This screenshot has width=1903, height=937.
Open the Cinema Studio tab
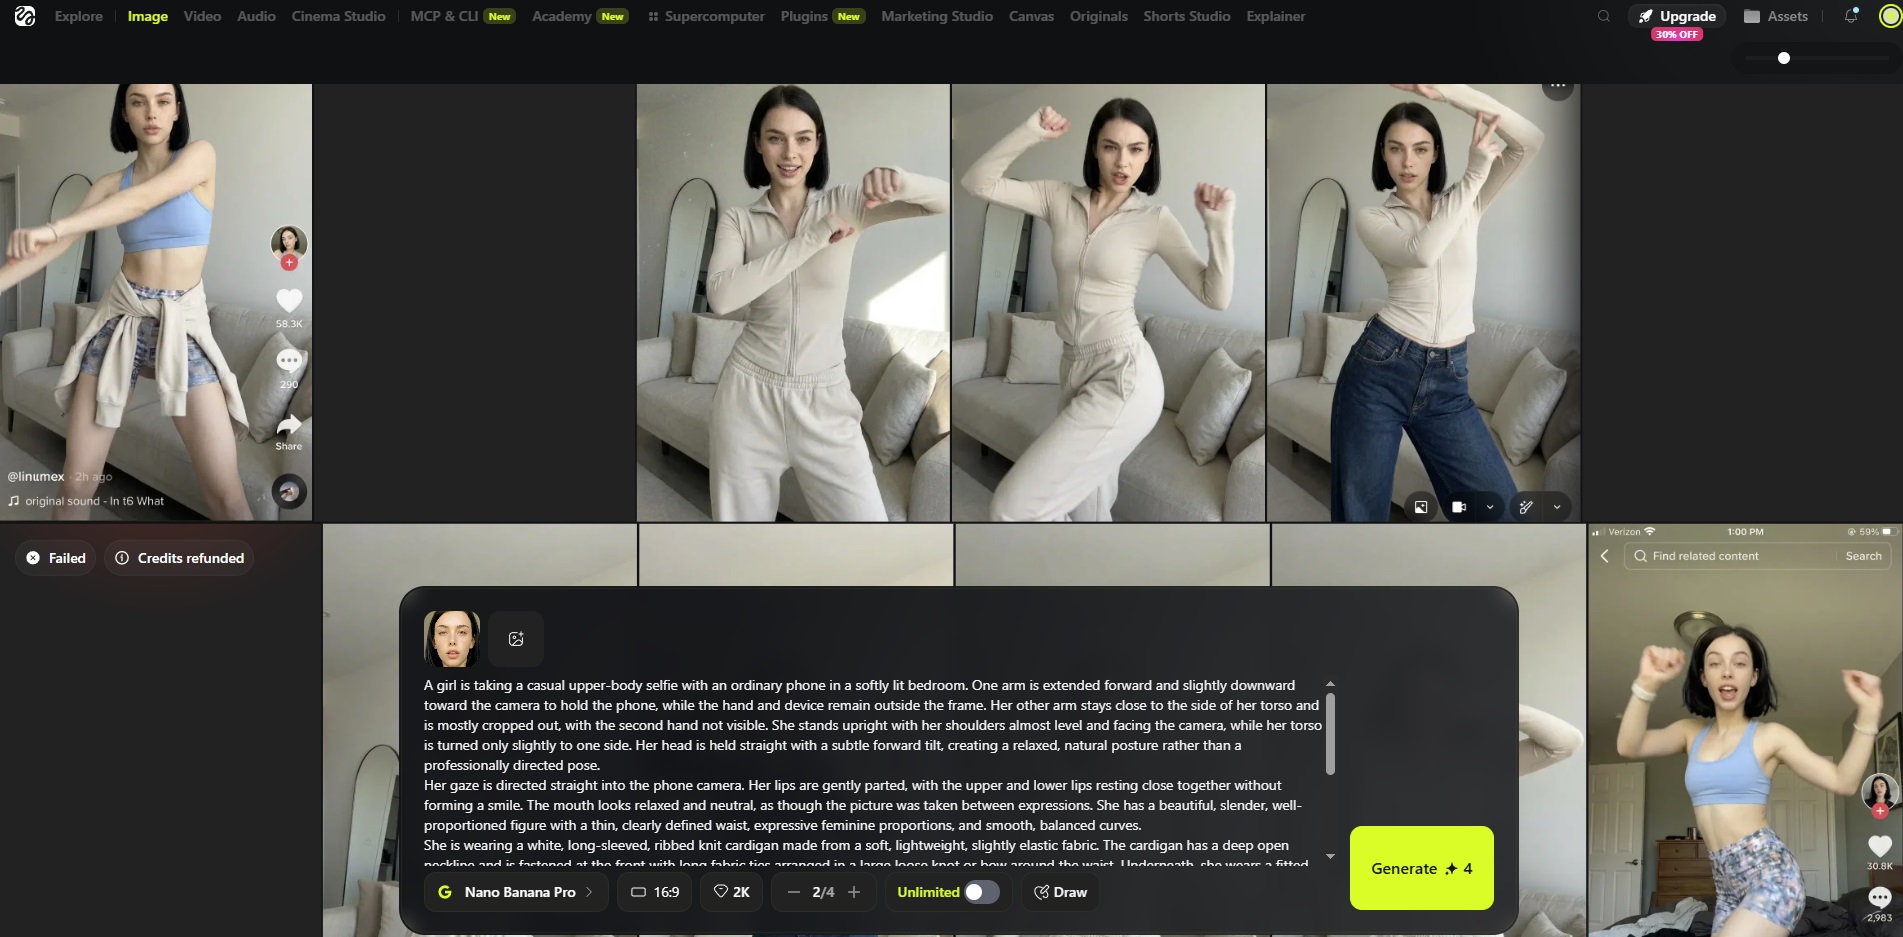click(x=338, y=16)
